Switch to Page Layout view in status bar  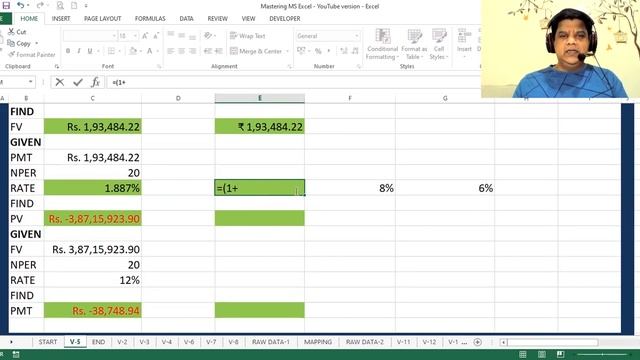[542, 354]
